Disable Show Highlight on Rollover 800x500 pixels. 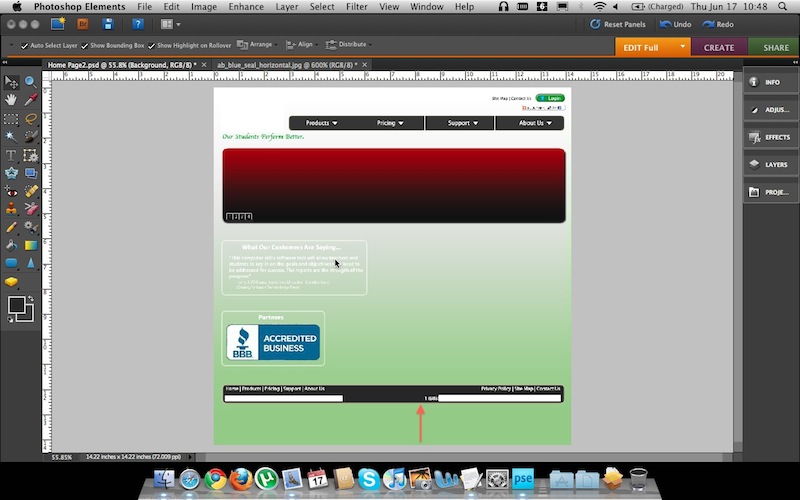(x=152, y=46)
